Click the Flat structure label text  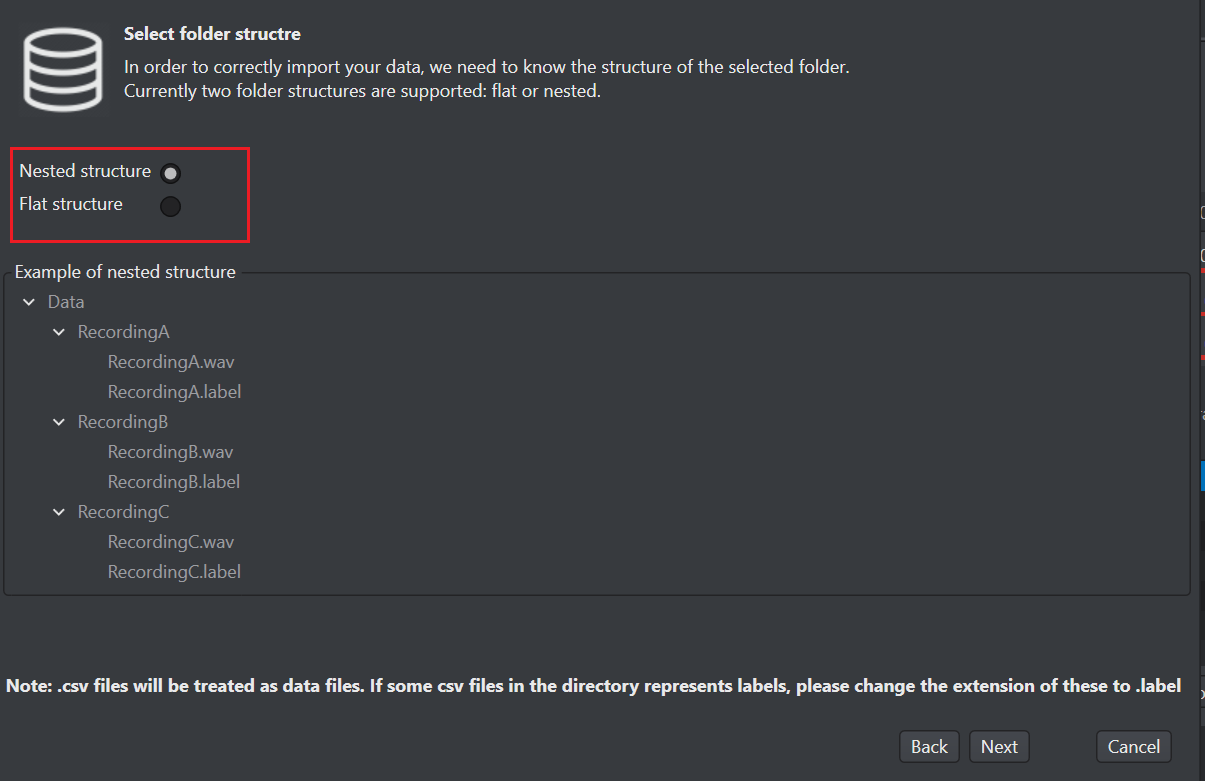coord(71,204)
